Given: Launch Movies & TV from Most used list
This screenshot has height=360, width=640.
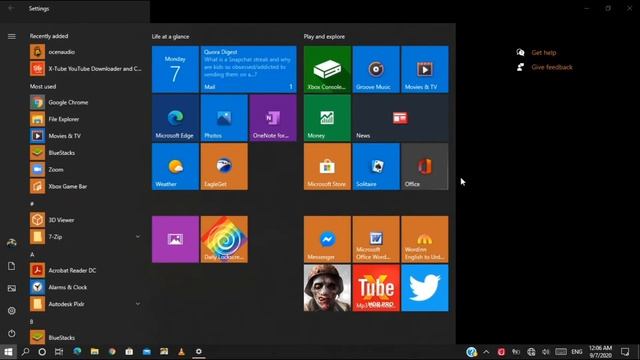Looking at the screenshot, I should pos(86,136).
